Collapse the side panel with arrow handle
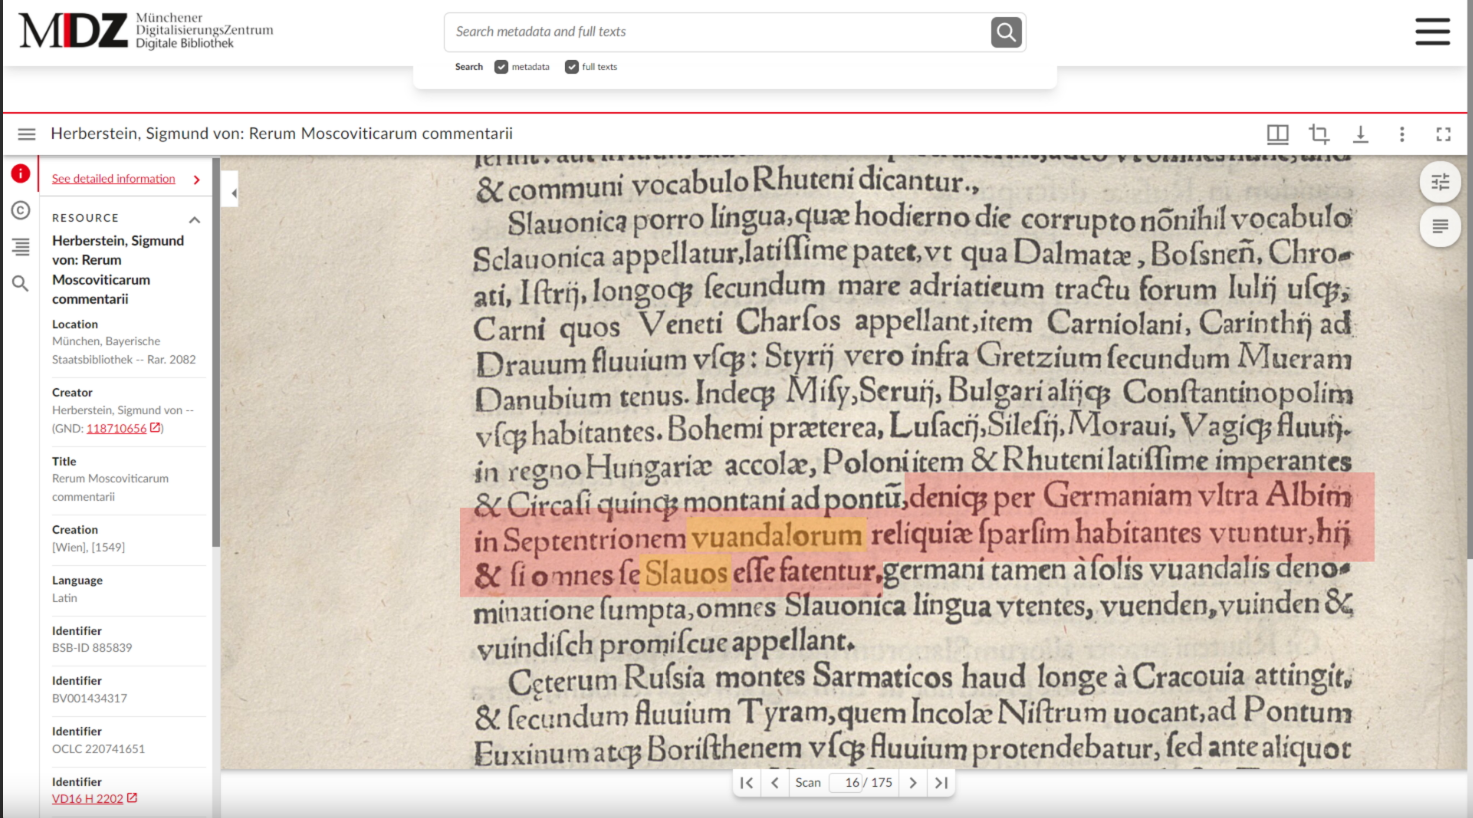The width and height of the screenshot is (1473, 818). (x=231, y=192)
